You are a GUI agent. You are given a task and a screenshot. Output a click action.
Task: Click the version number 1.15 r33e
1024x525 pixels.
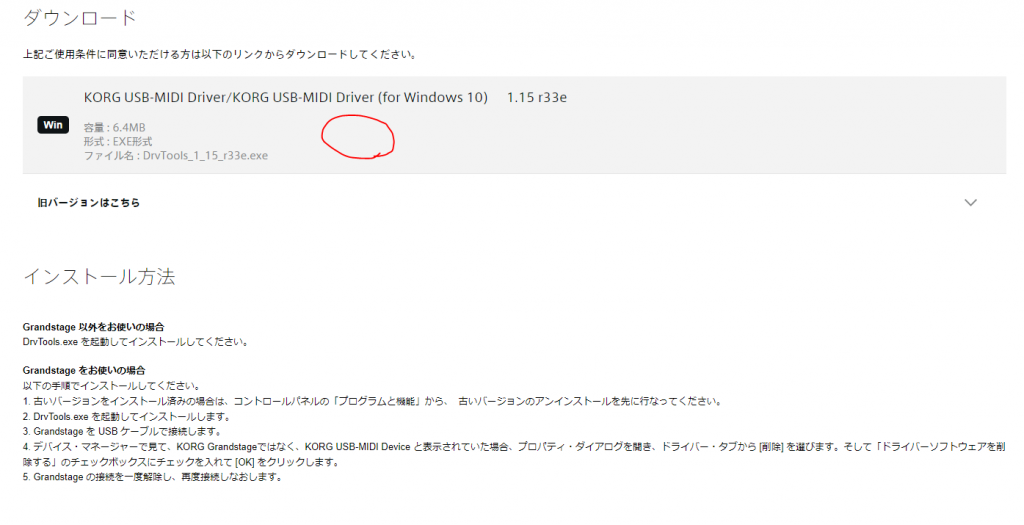[x=537, y=98]
